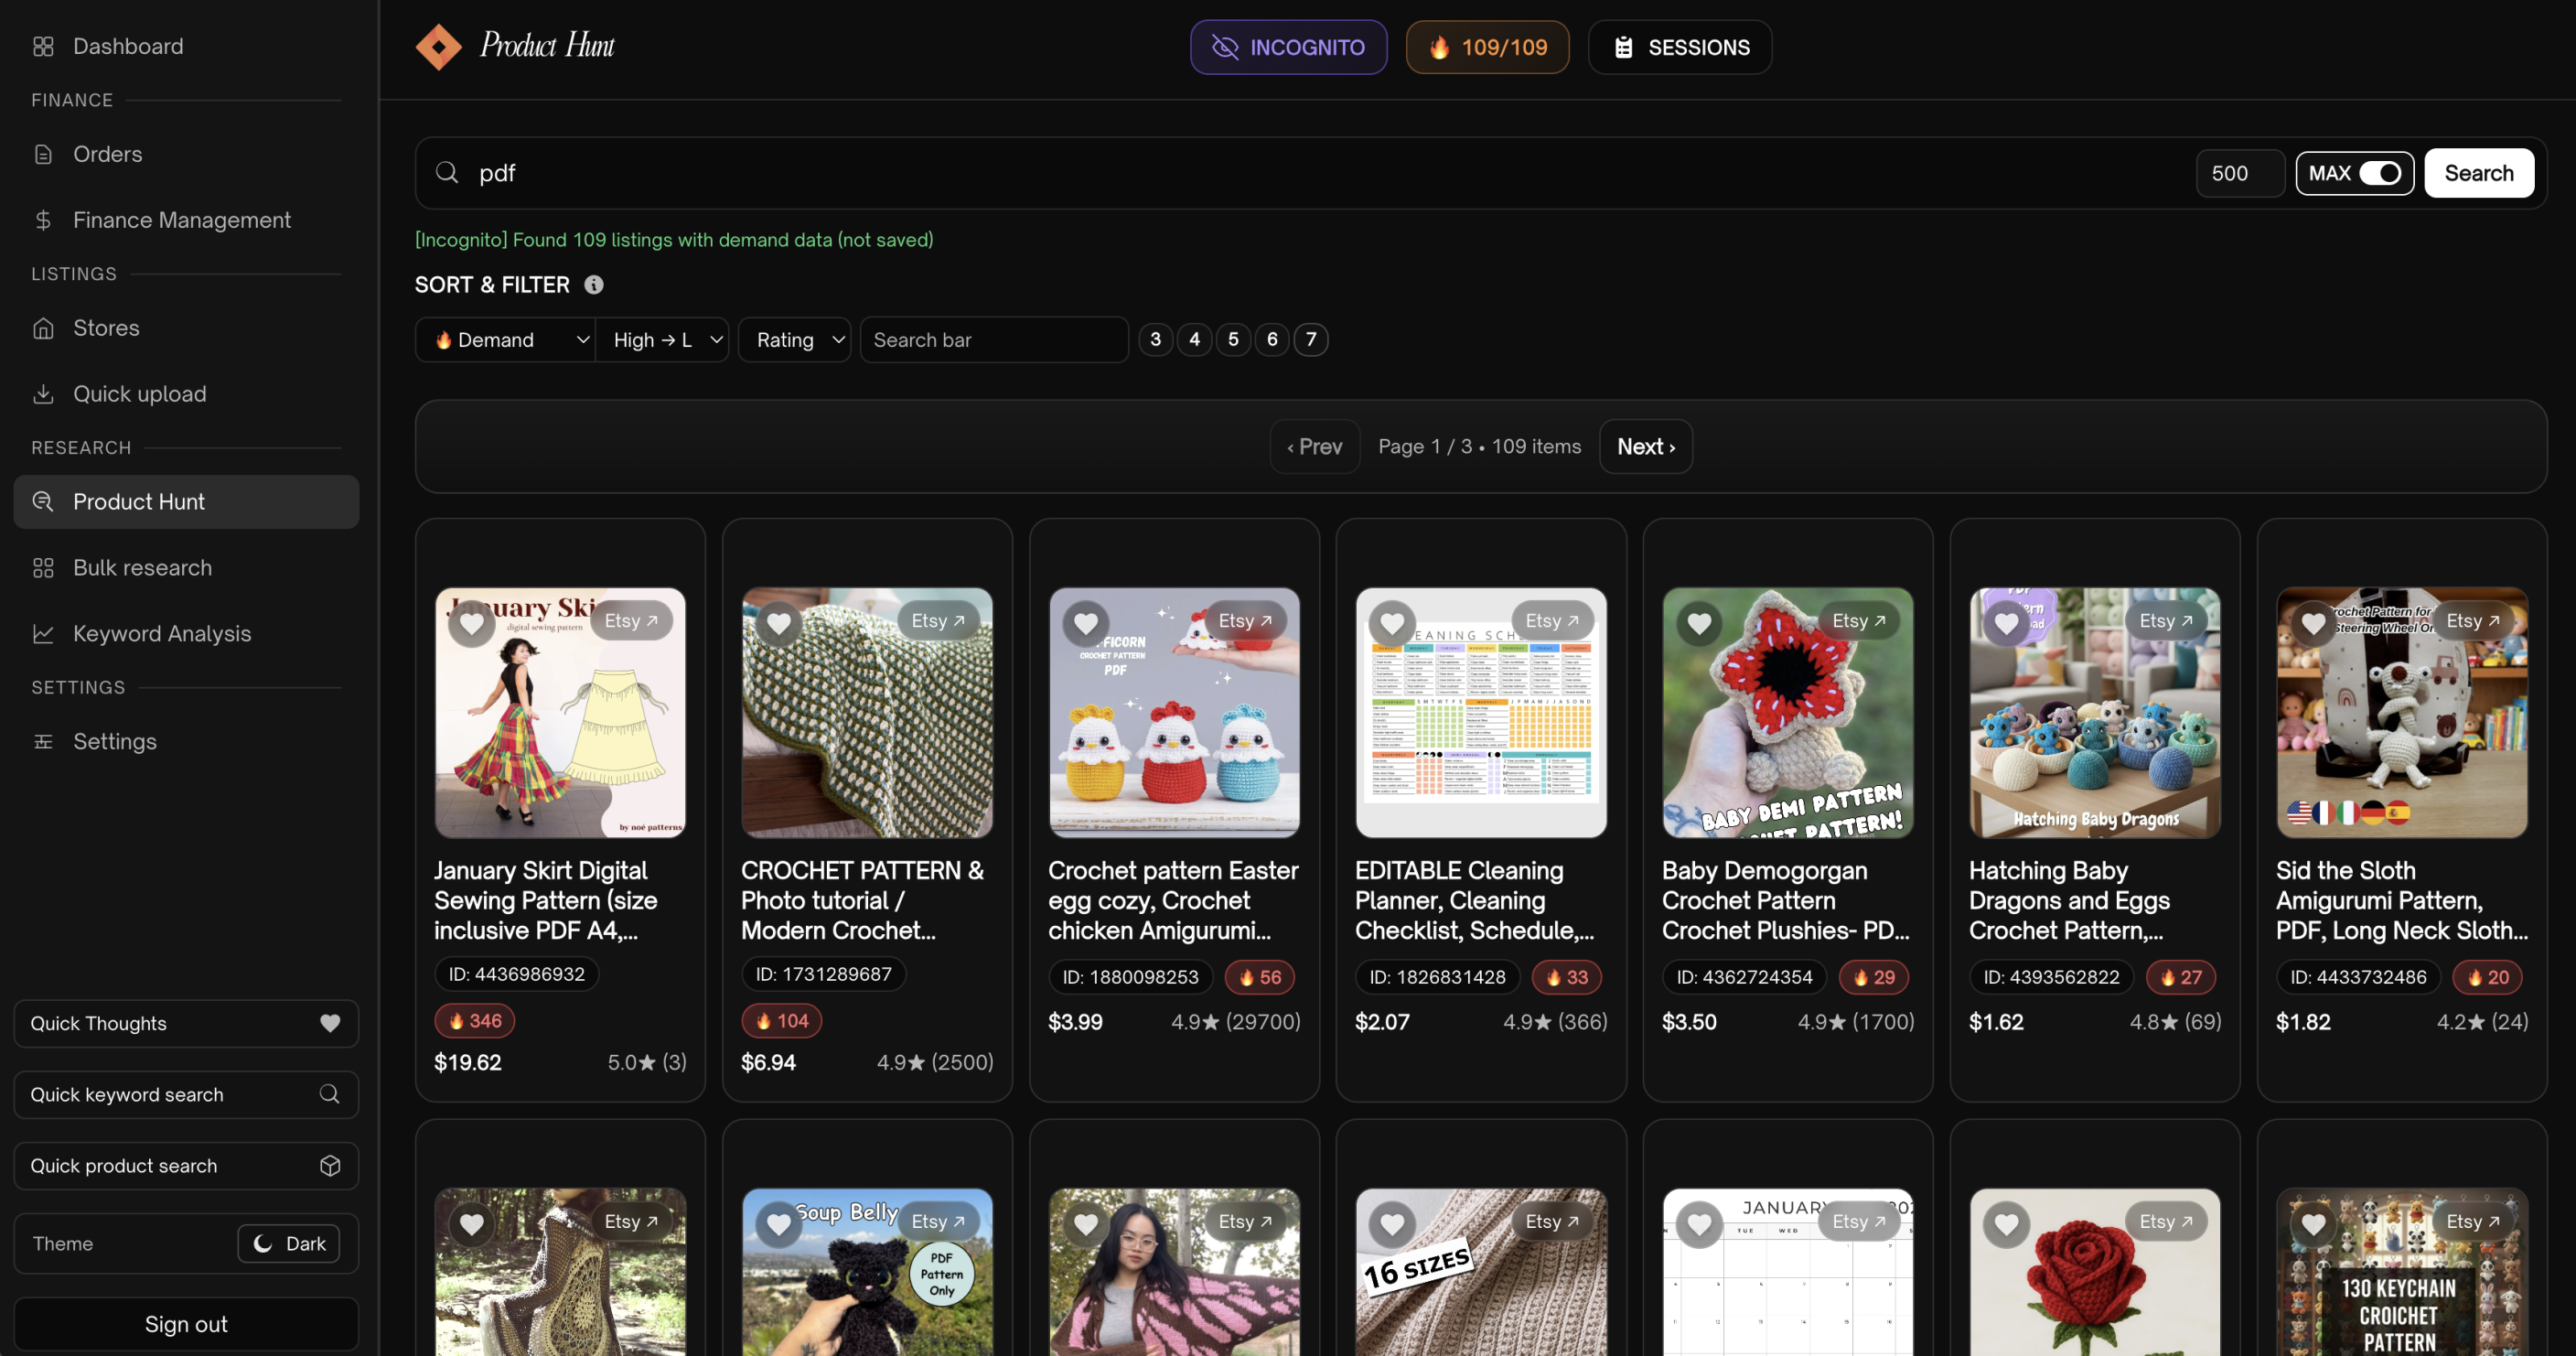Click the Search button
The image size is (2576, 1356).
point(2478,172)
